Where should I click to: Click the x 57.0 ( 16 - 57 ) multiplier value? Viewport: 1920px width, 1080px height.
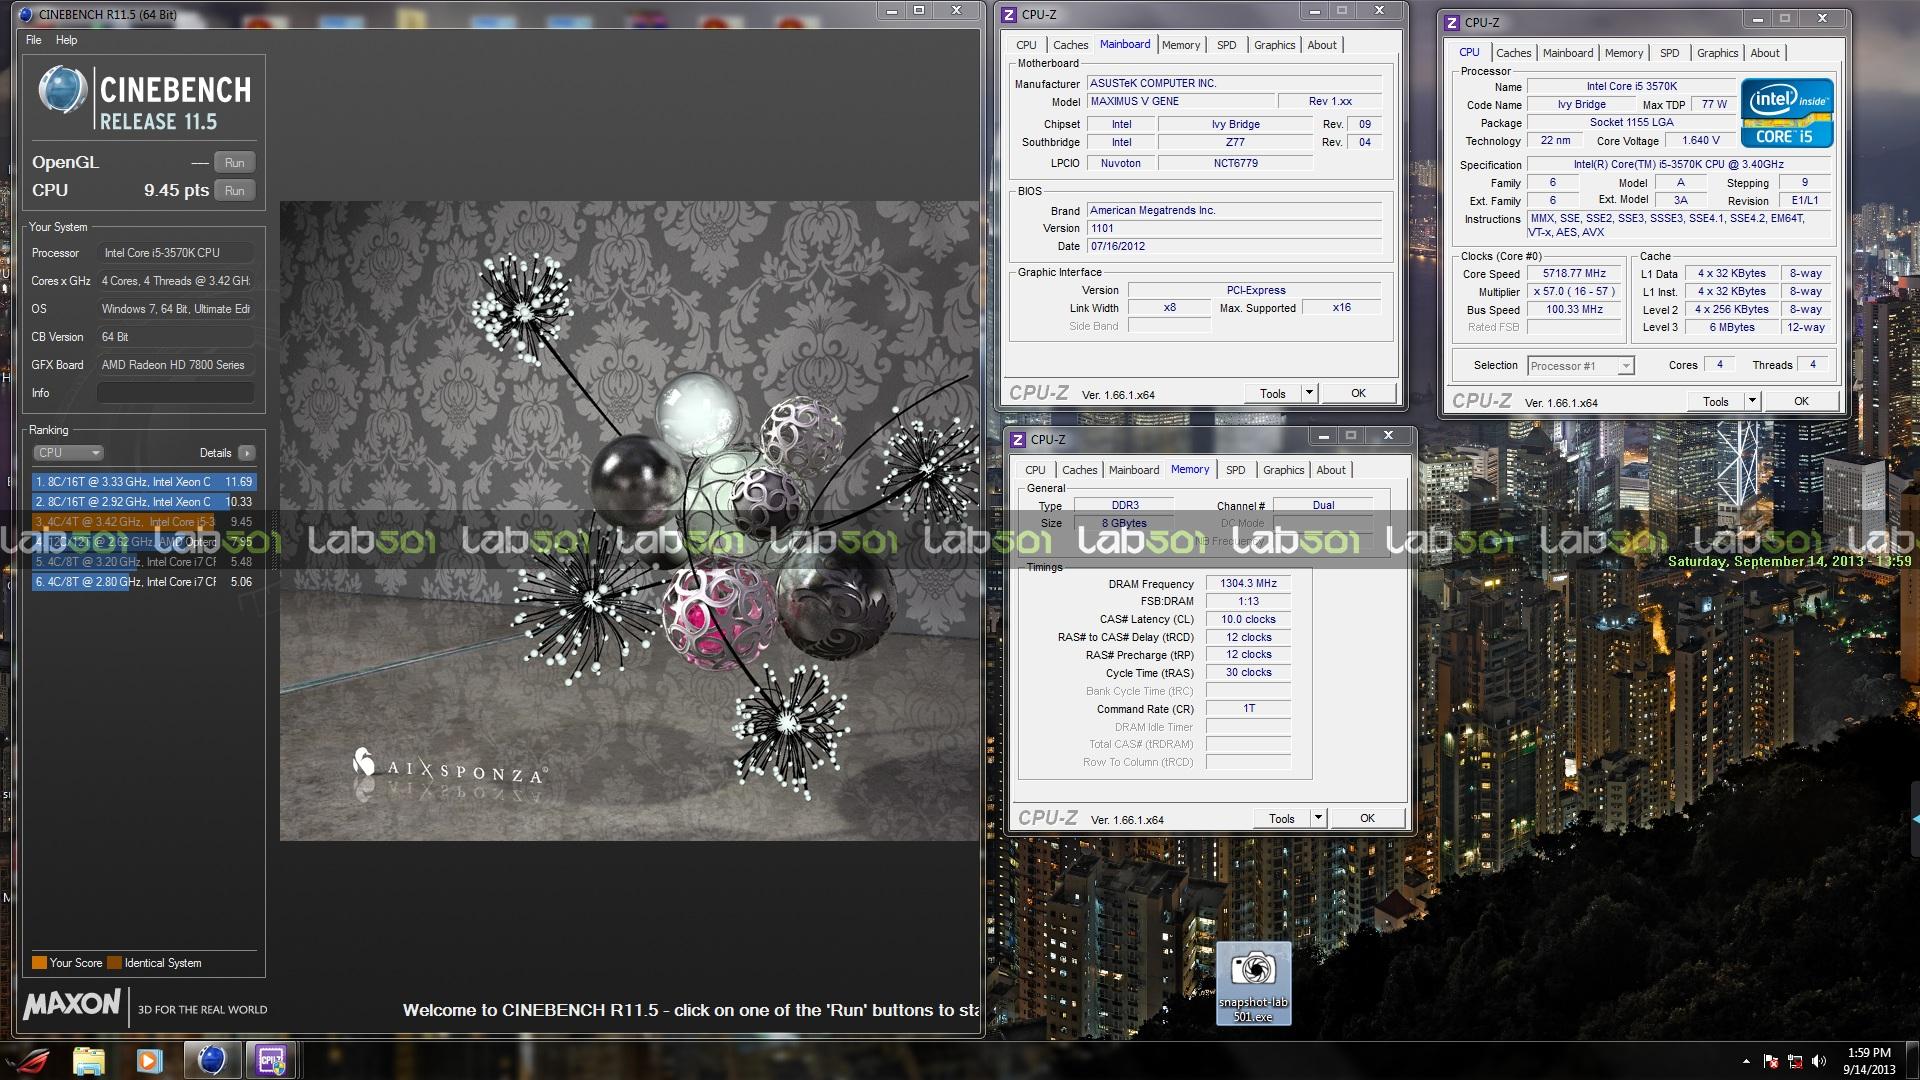point(1574,291)
